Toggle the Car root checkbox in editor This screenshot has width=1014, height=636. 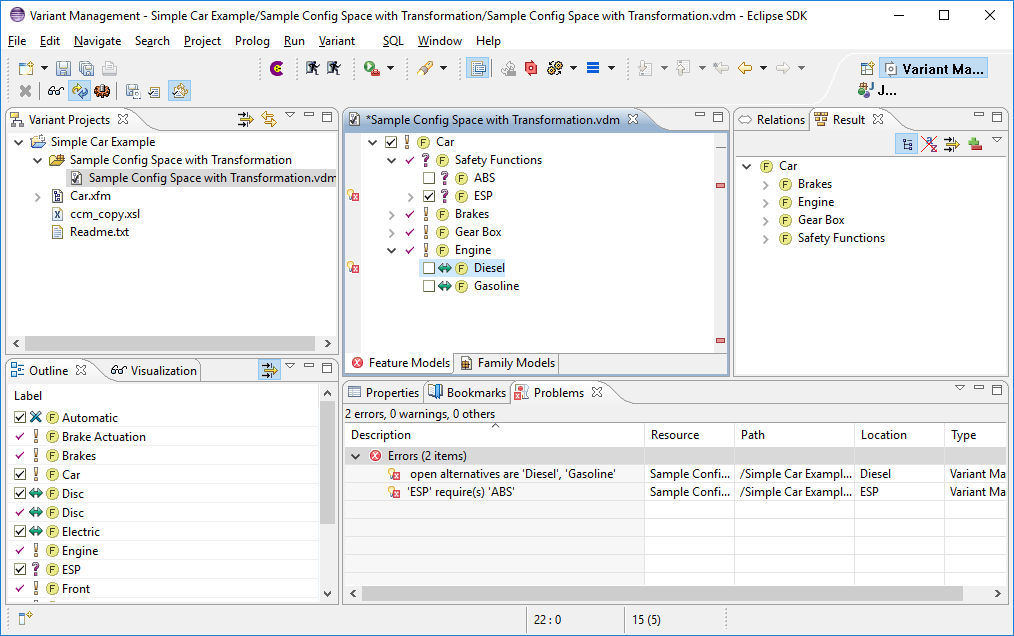(x=391, y=142)
